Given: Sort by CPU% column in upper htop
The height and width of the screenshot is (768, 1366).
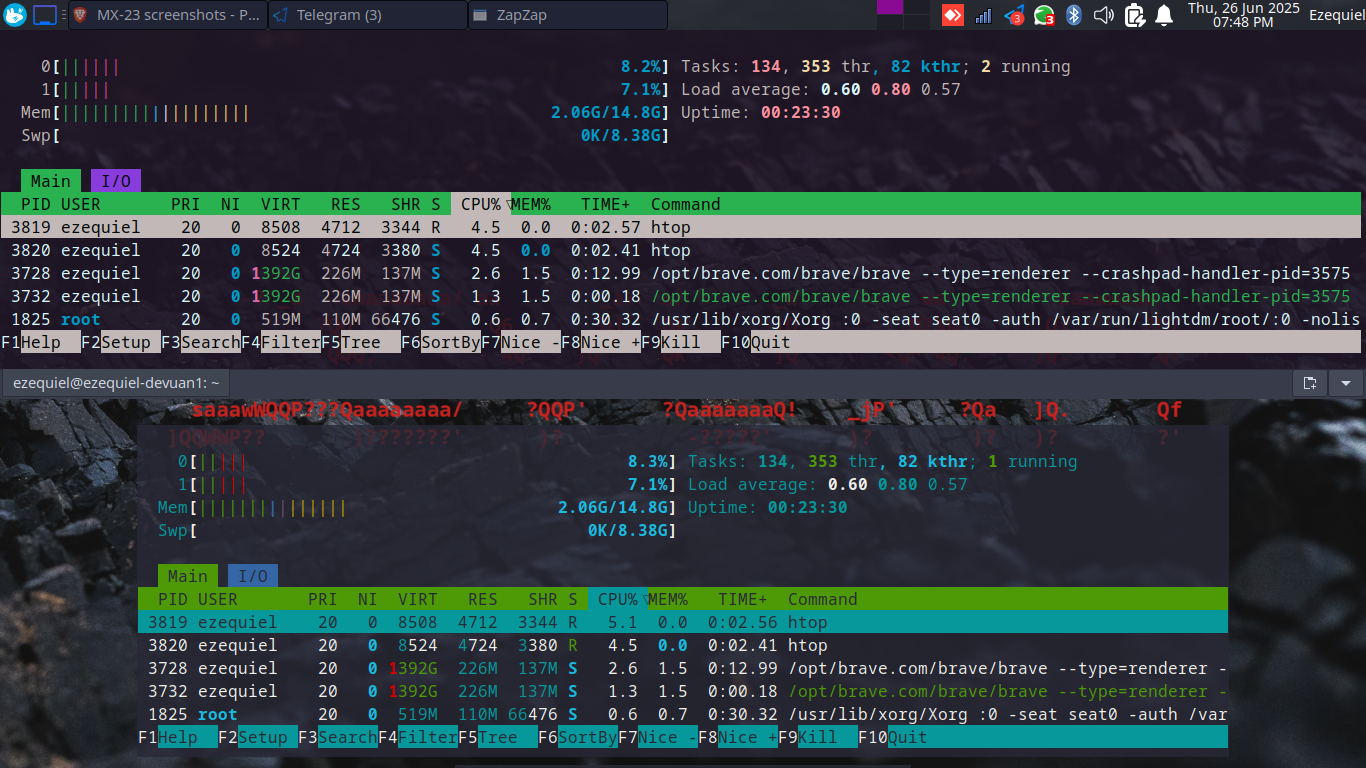Looking at the screenshot, I should pos(481,204).
